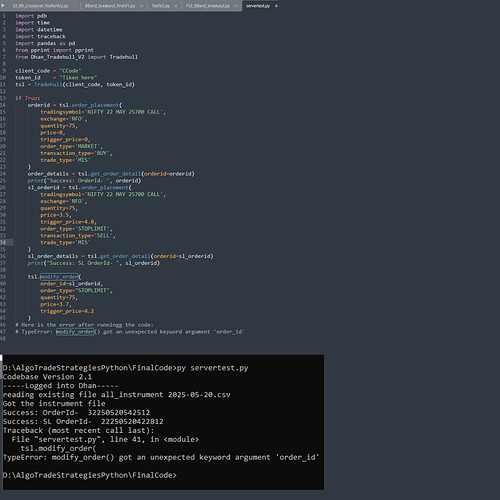Click the tab scroll arrow left of the tabs
Screen dimensions: 500x500
click(x=3, y=6)
